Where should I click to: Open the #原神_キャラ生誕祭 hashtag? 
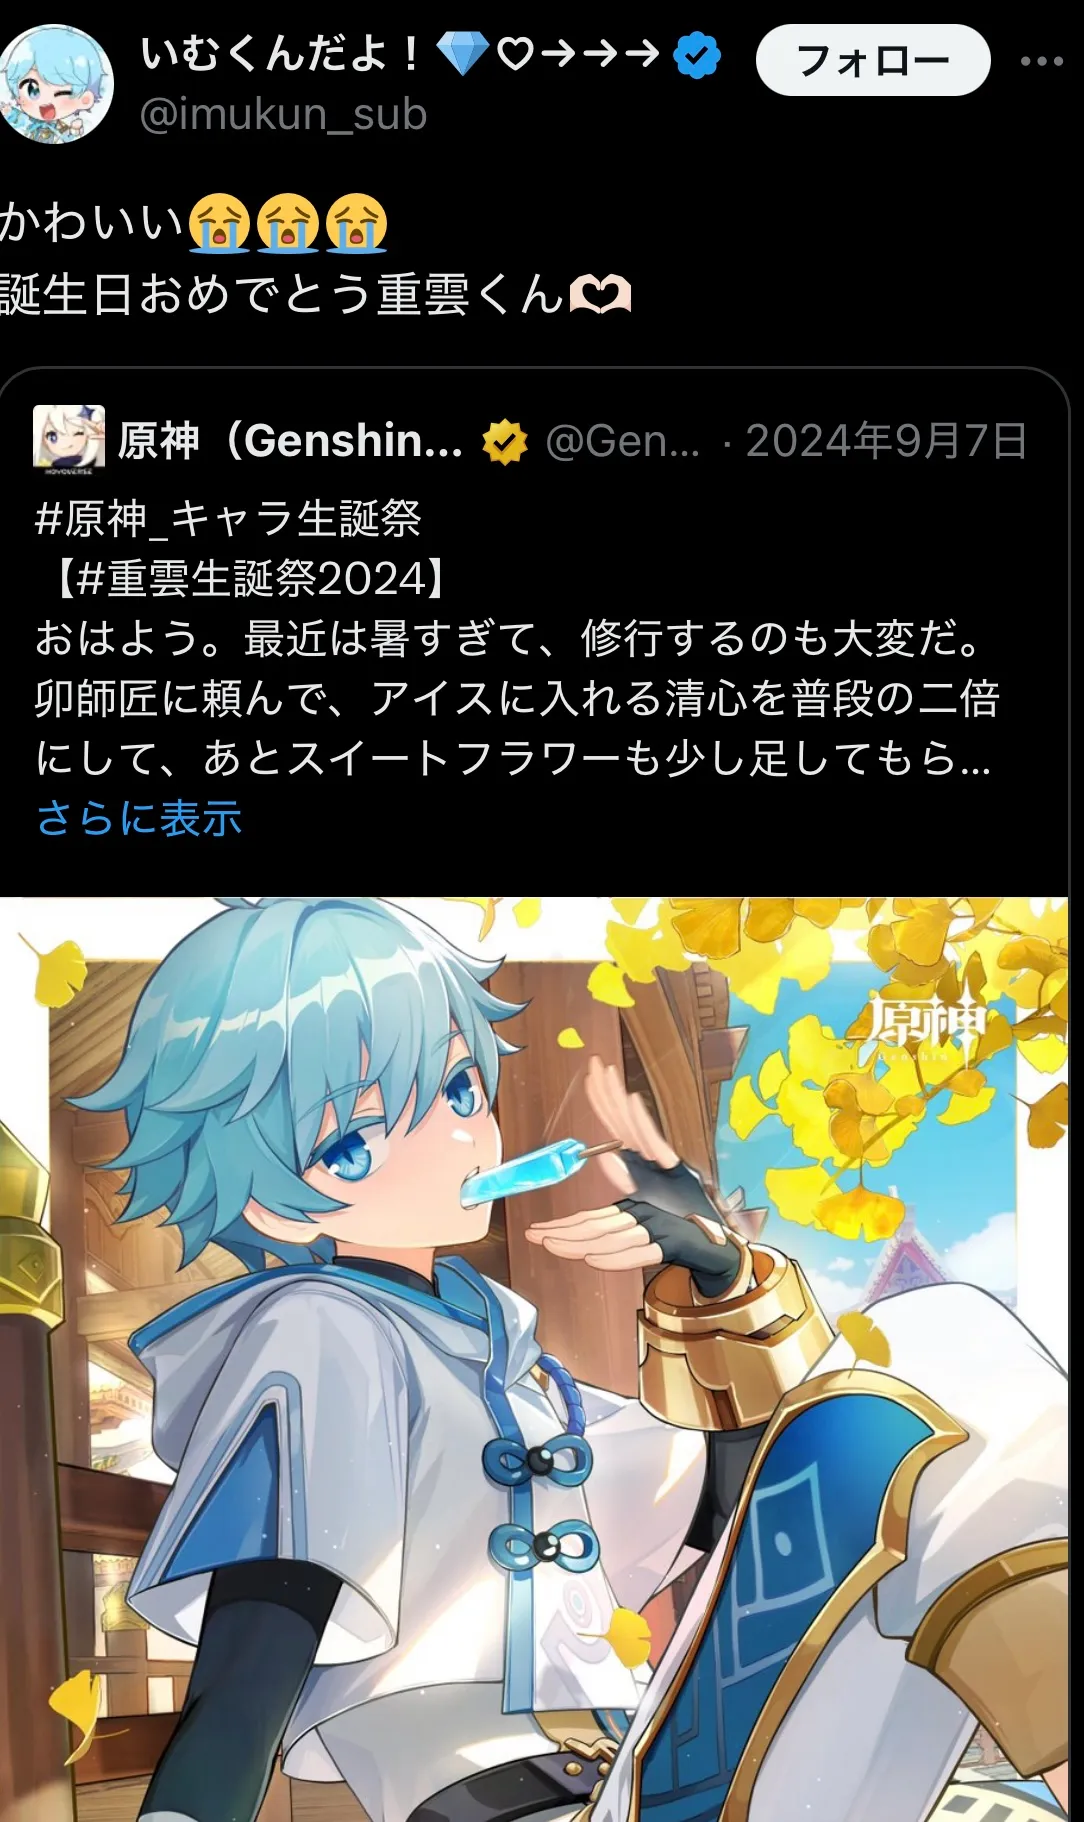coord(228,518)
